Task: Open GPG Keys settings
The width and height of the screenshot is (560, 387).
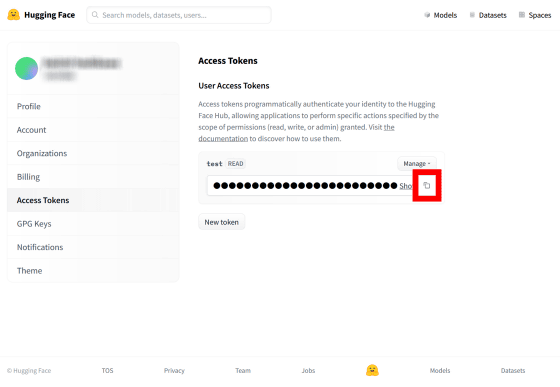Action: pos(93,224)
